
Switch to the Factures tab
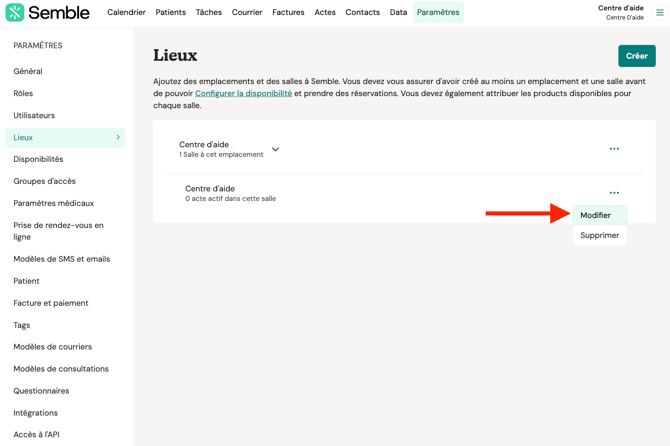point(288,13)
